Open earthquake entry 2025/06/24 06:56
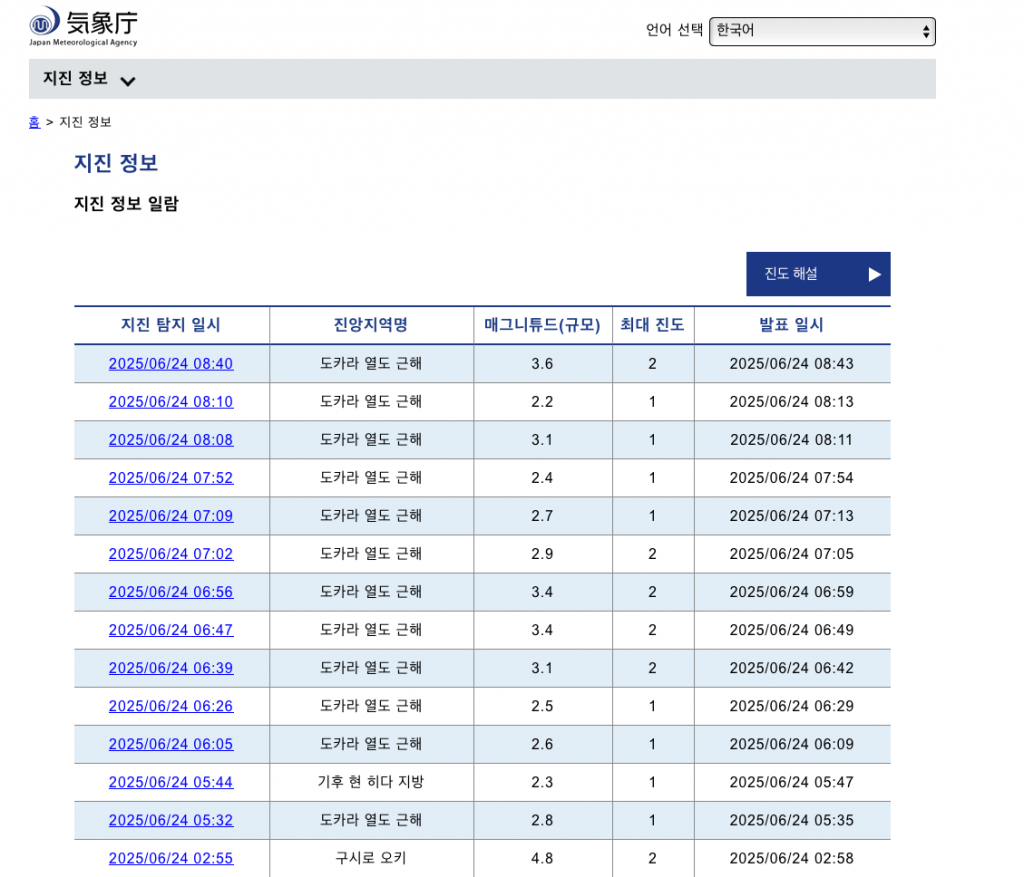 pos(171,592)
